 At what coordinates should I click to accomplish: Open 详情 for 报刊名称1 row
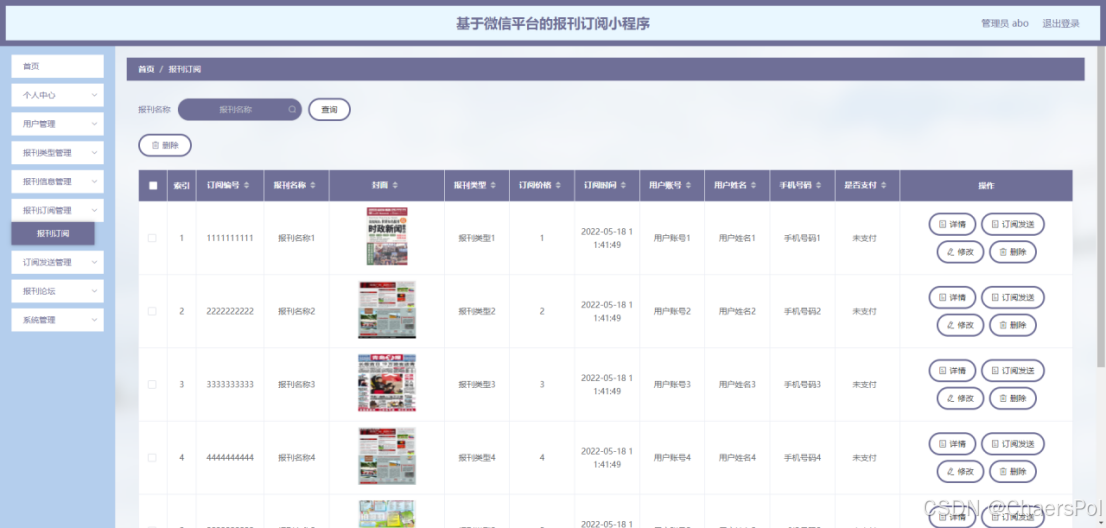coord(952,224)
